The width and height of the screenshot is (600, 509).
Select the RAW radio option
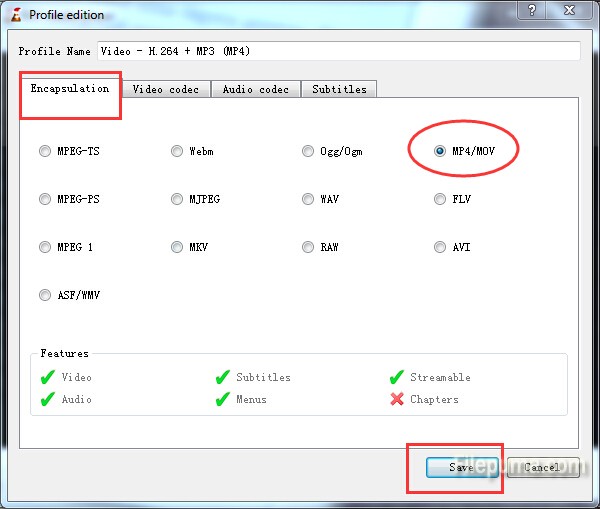point(309,247)
